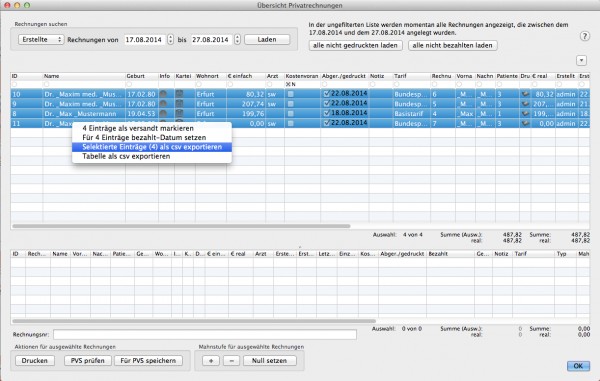Choose '4 Einträge als versandt markieren'

[152, 128]
